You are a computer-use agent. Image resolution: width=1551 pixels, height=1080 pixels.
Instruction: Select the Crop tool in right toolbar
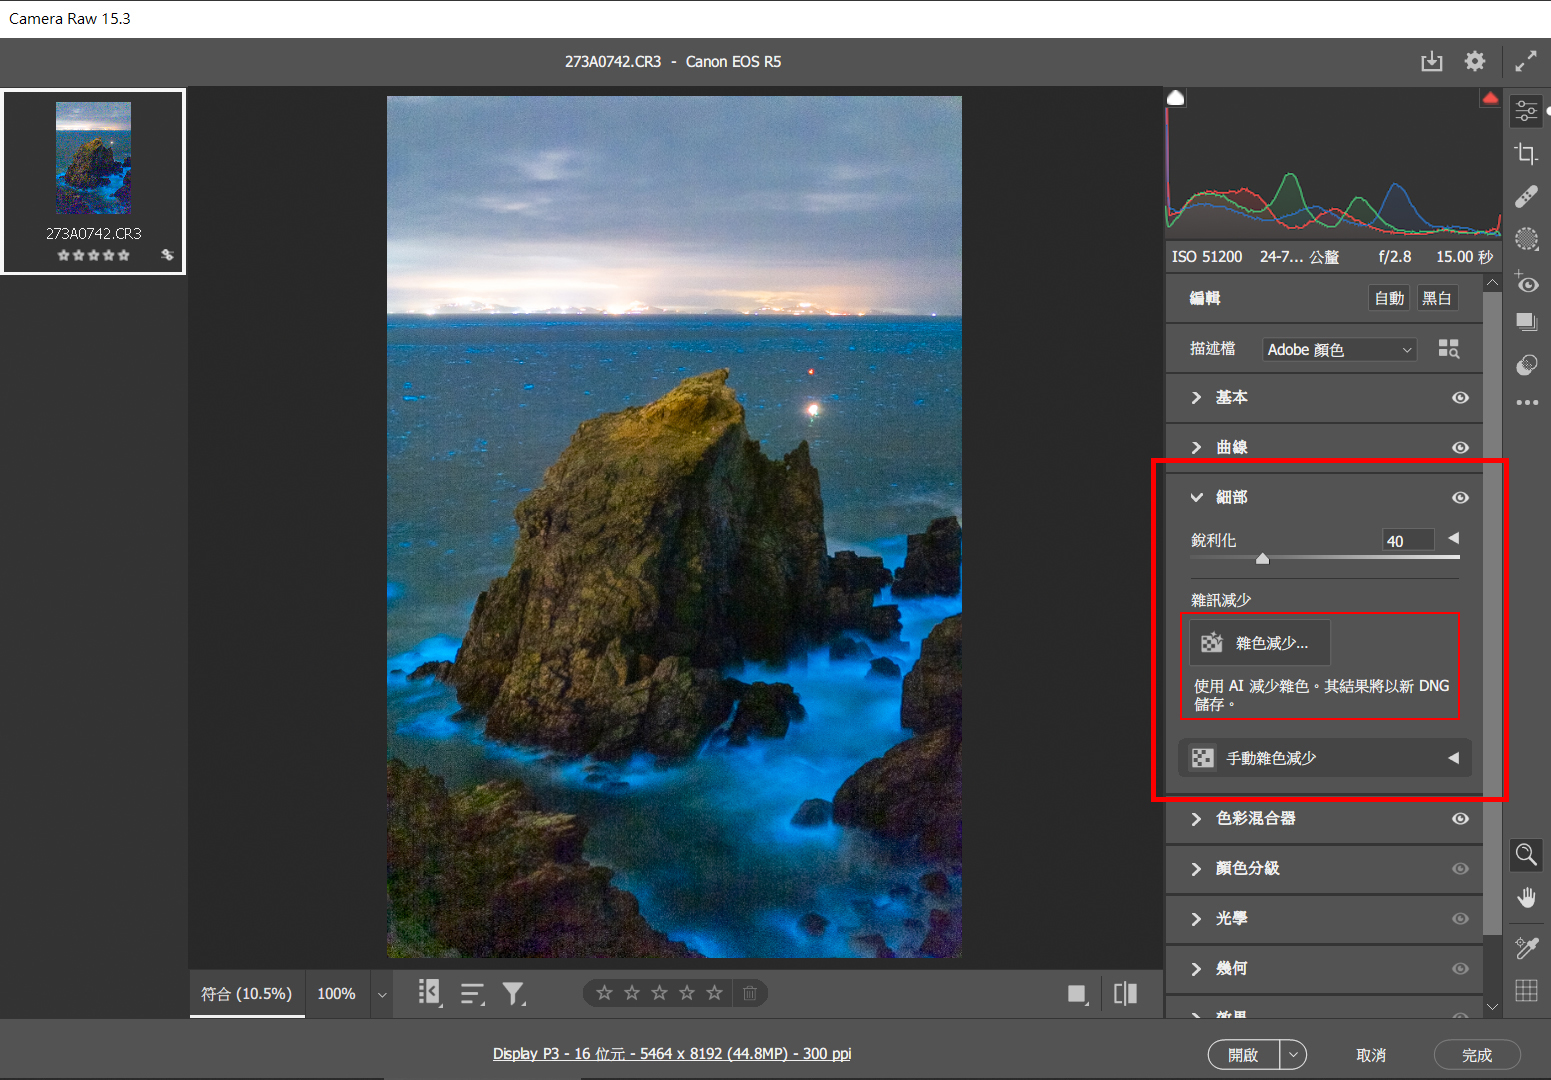pos(1526,154)
